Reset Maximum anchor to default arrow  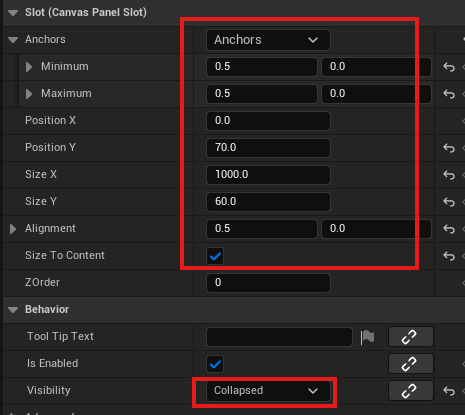click(449, 94)
